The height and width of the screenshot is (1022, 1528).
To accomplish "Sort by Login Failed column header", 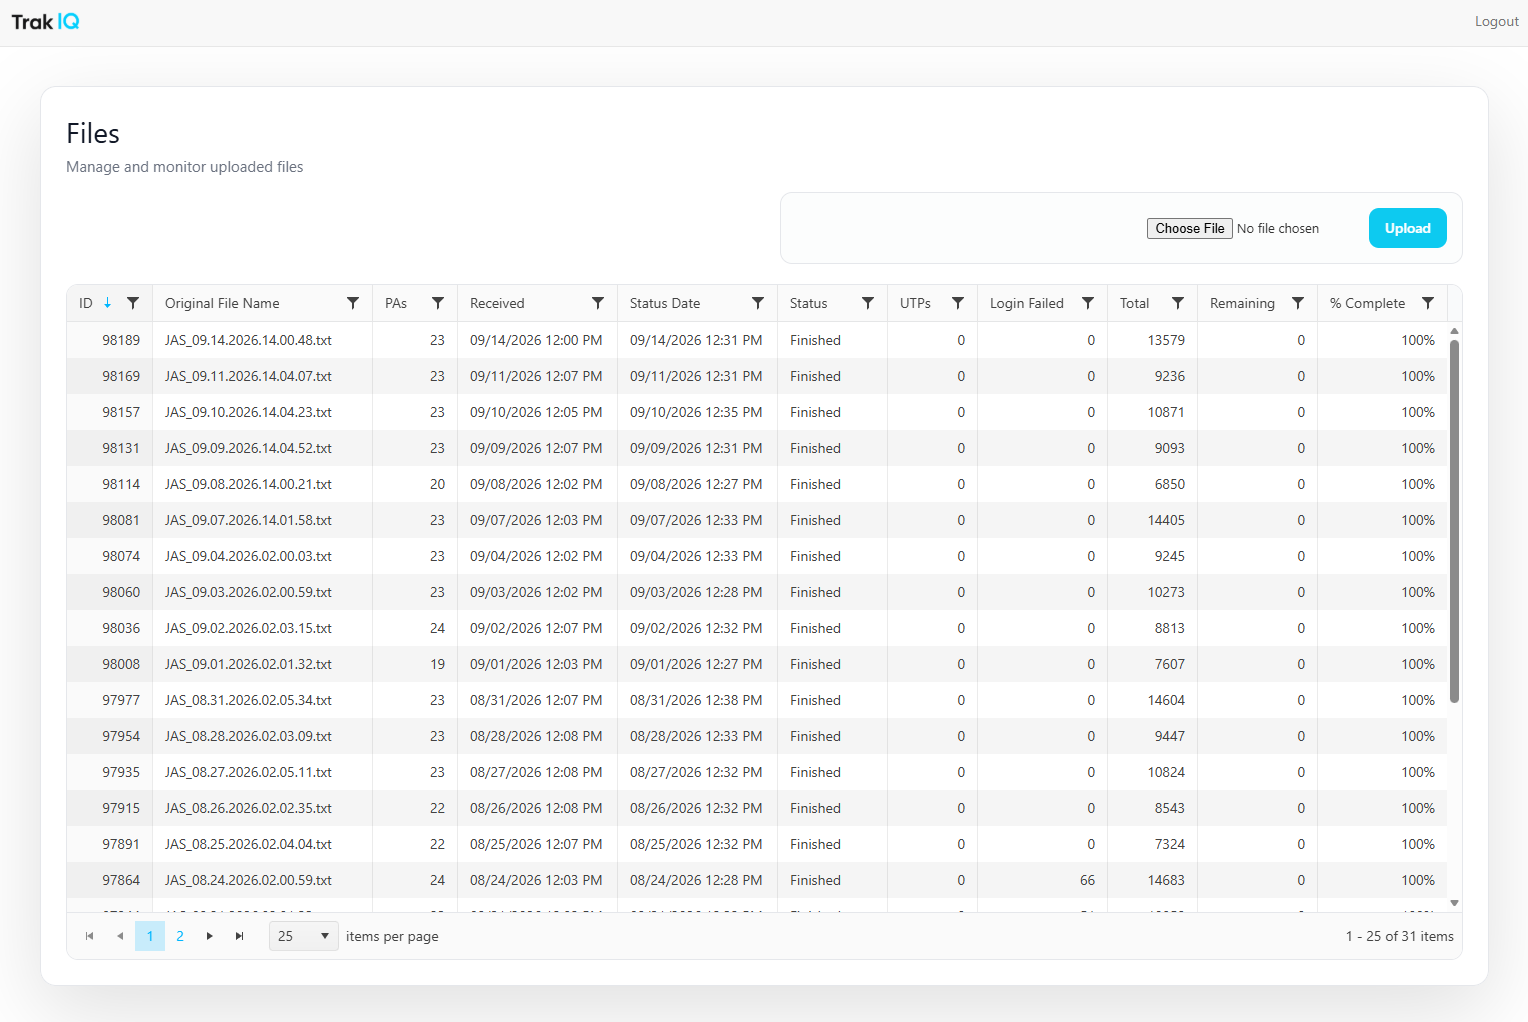I will [x=1027, y=303].
